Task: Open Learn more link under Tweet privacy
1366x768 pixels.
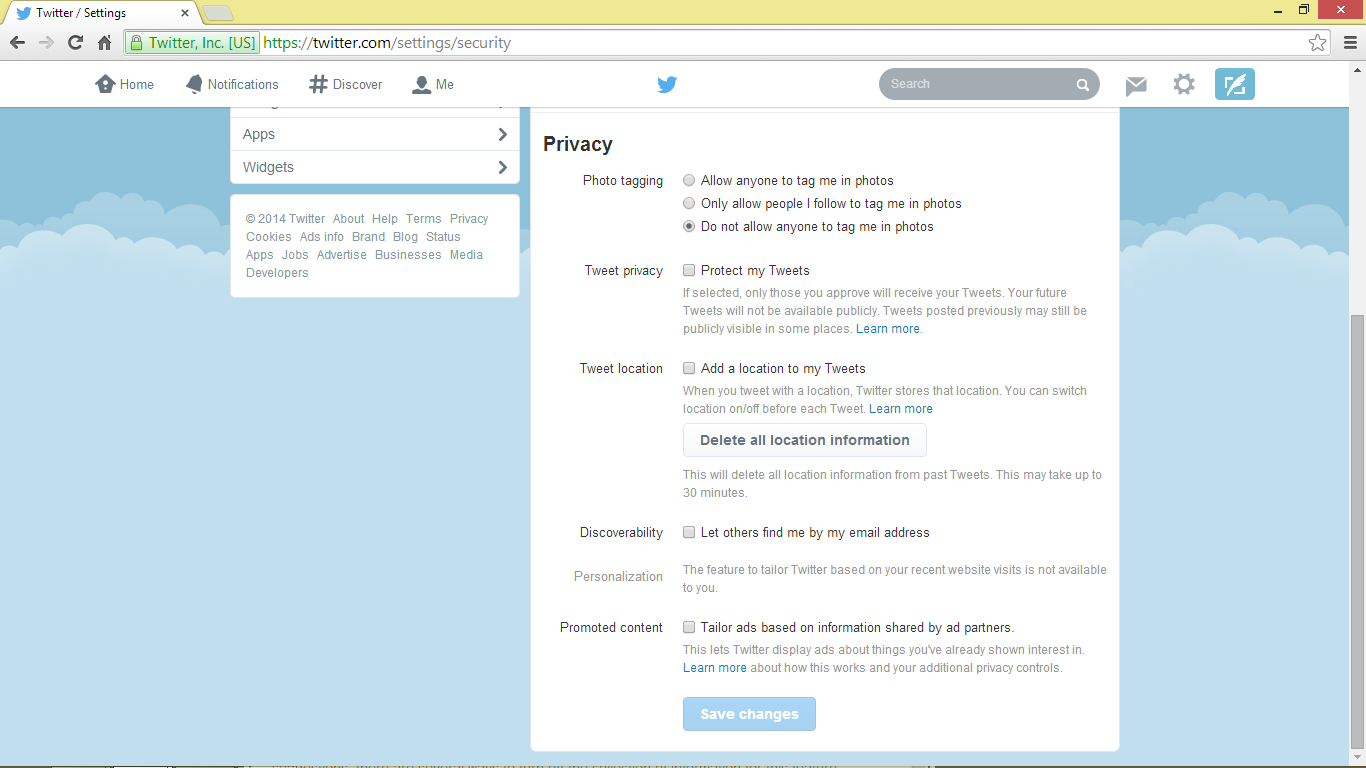Action: click(x=888, y=329)
